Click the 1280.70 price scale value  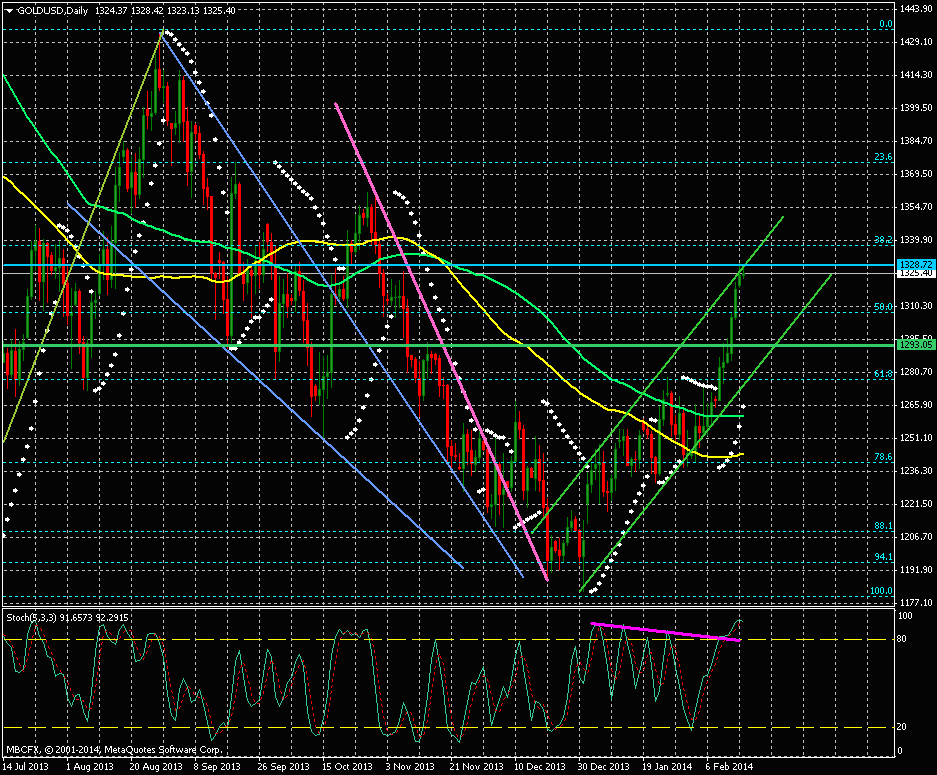(916, 372)
